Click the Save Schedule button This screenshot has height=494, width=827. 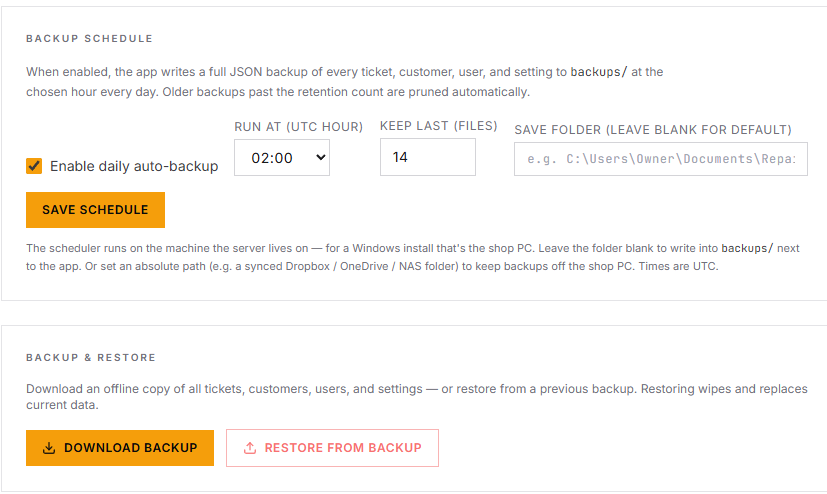[x=95, y=210]
